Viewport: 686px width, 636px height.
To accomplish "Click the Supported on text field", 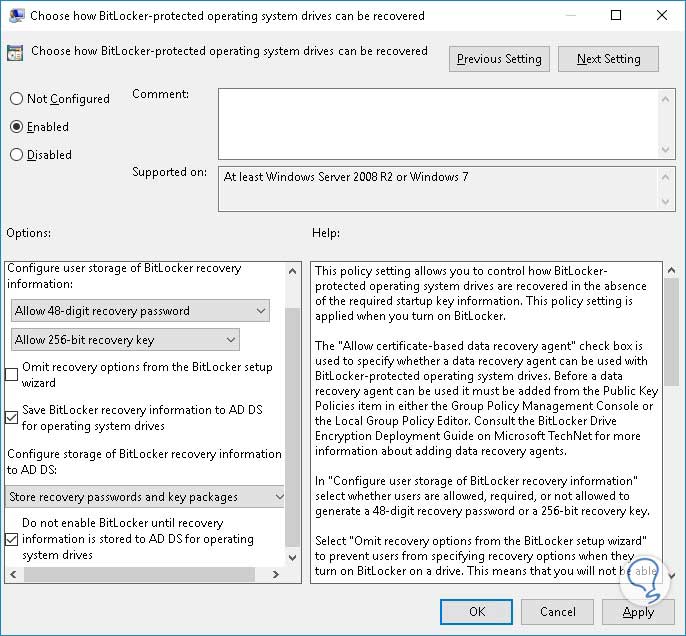I will click(x=438, y=189).
